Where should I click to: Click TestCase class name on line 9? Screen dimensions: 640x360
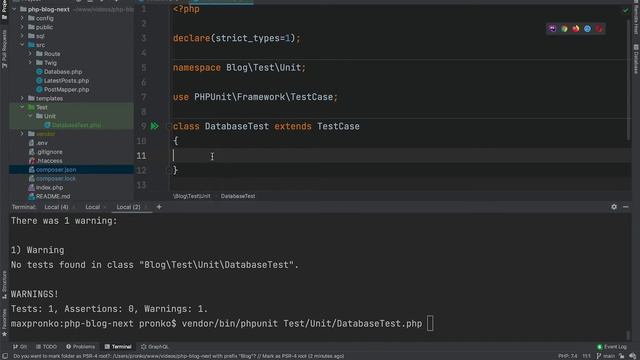(338, 126)
